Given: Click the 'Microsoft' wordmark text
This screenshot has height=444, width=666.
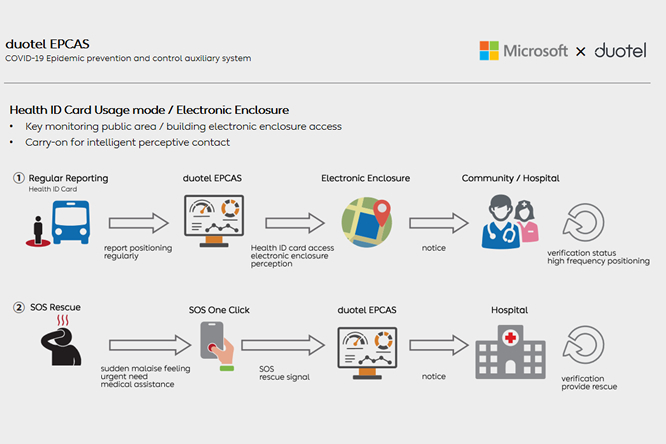Looking at the screenshot, I should tap(535, 51).
